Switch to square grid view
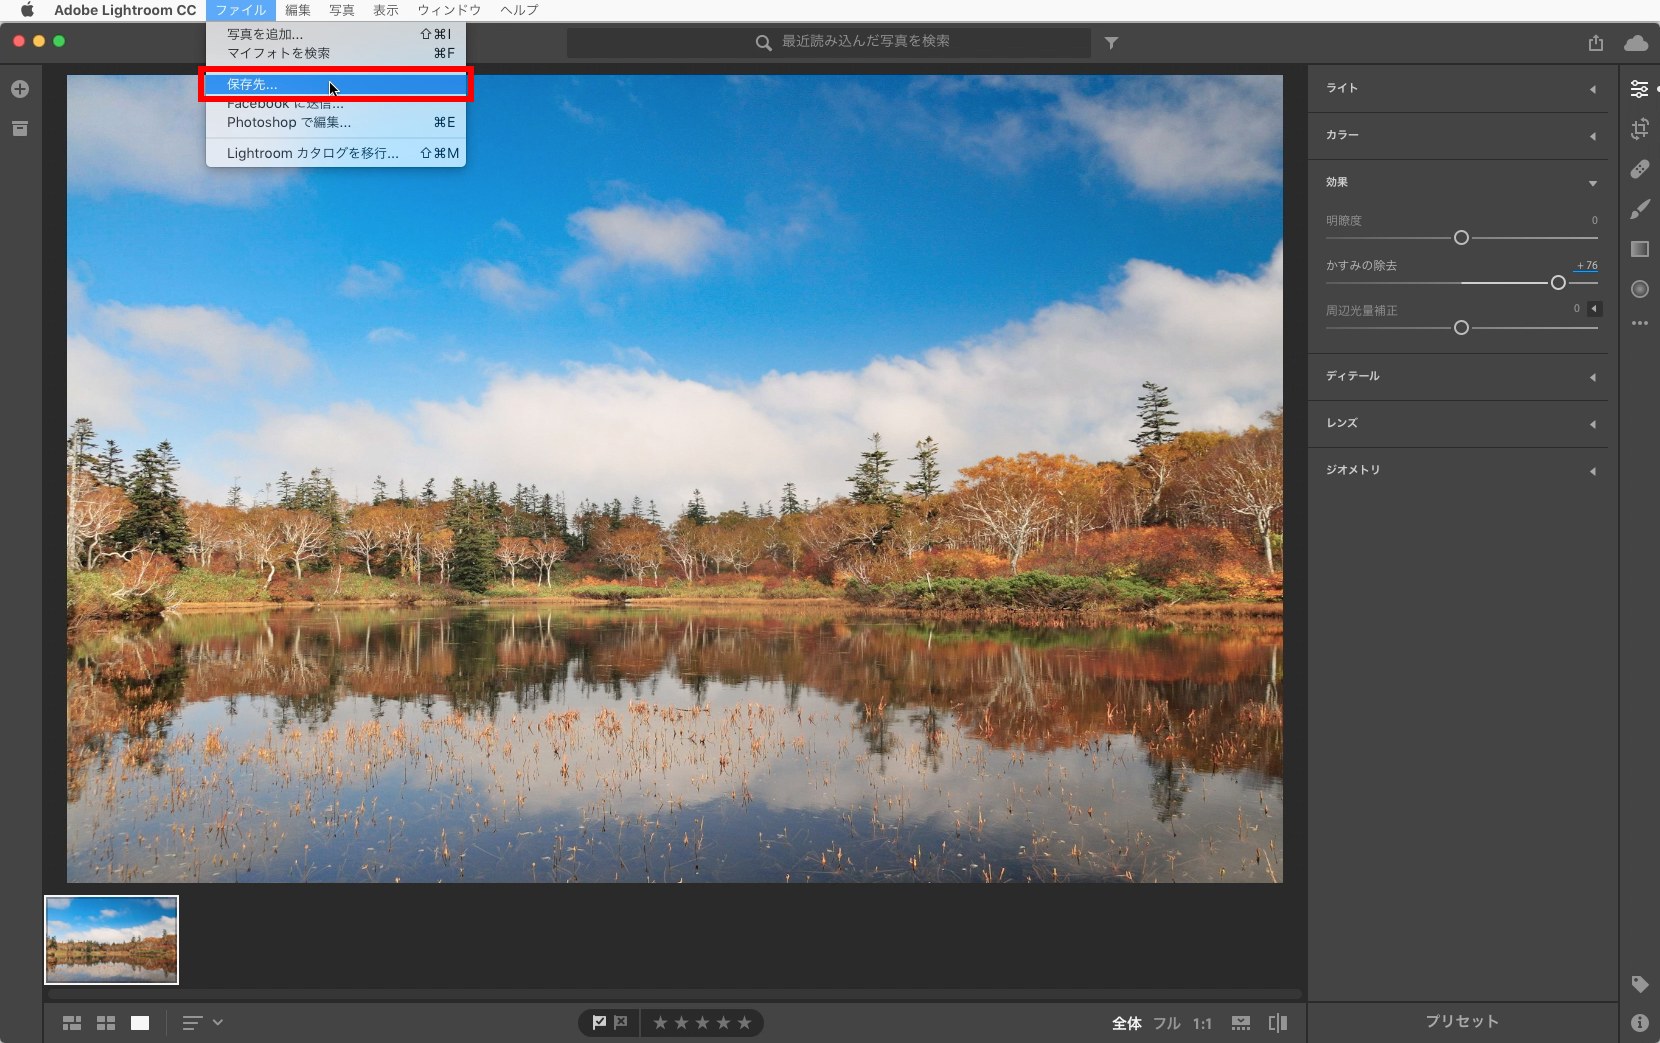This screenshot has width=1660, height=1043. coord(106,1023)
